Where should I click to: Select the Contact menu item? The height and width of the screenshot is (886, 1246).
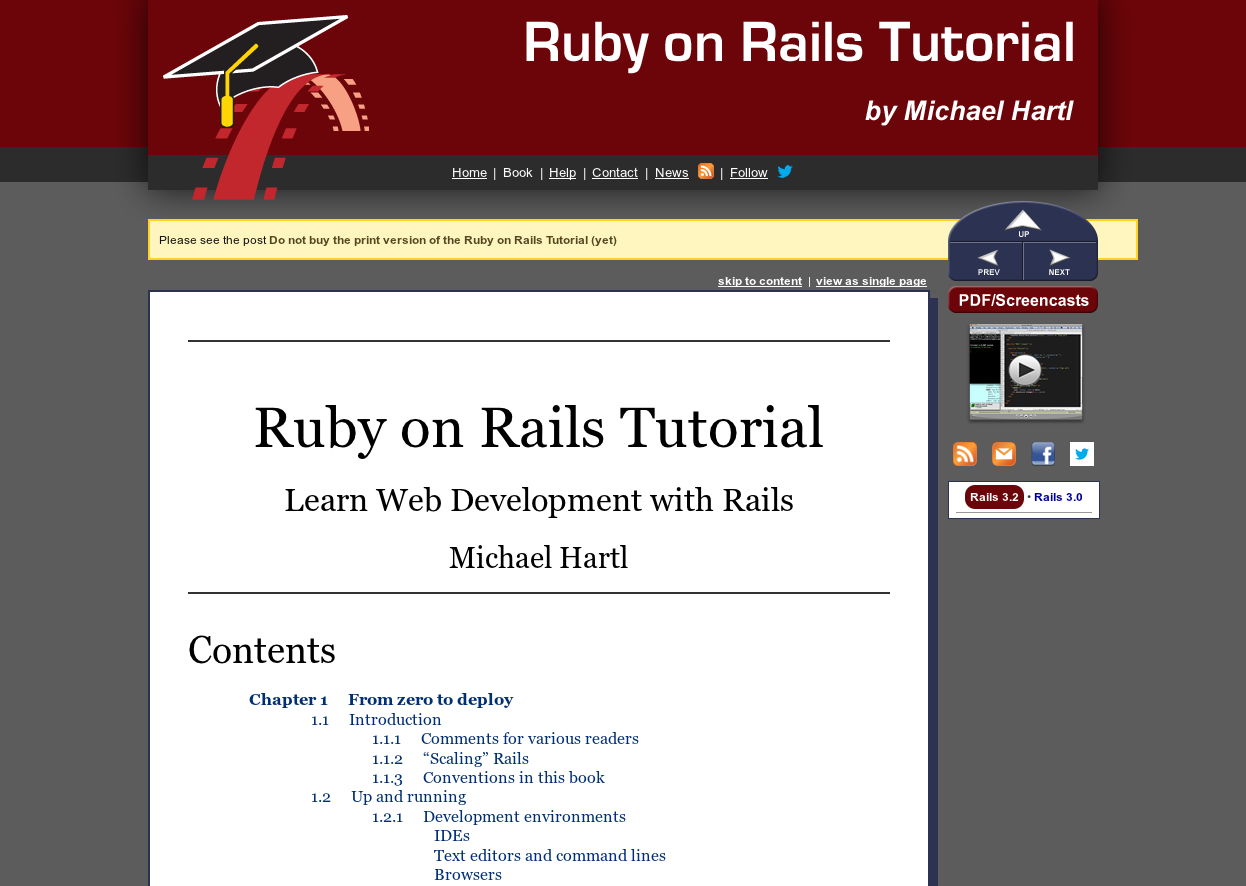(614, 172)
